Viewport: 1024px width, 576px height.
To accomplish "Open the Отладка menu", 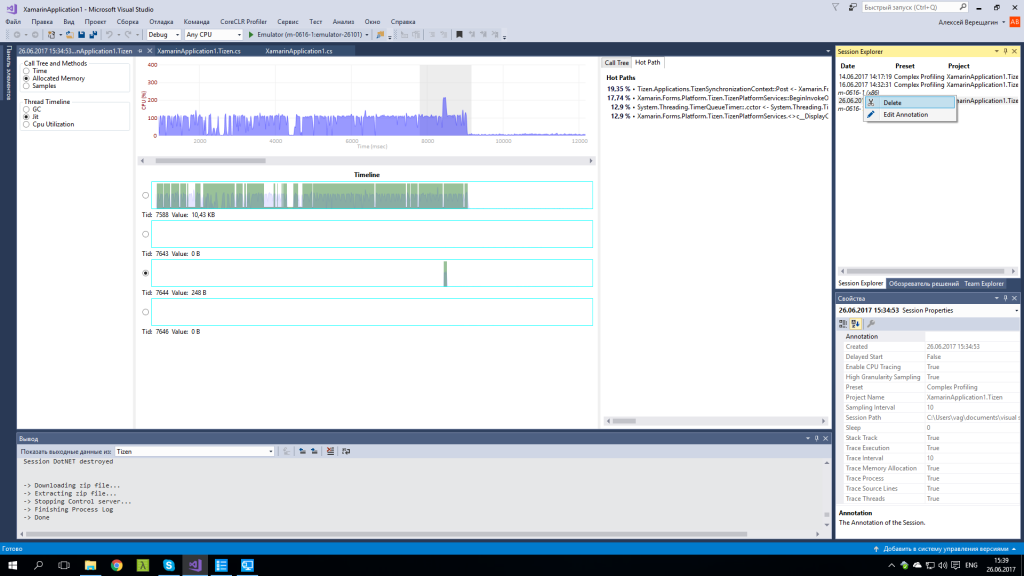I will (x=161, y=22).
